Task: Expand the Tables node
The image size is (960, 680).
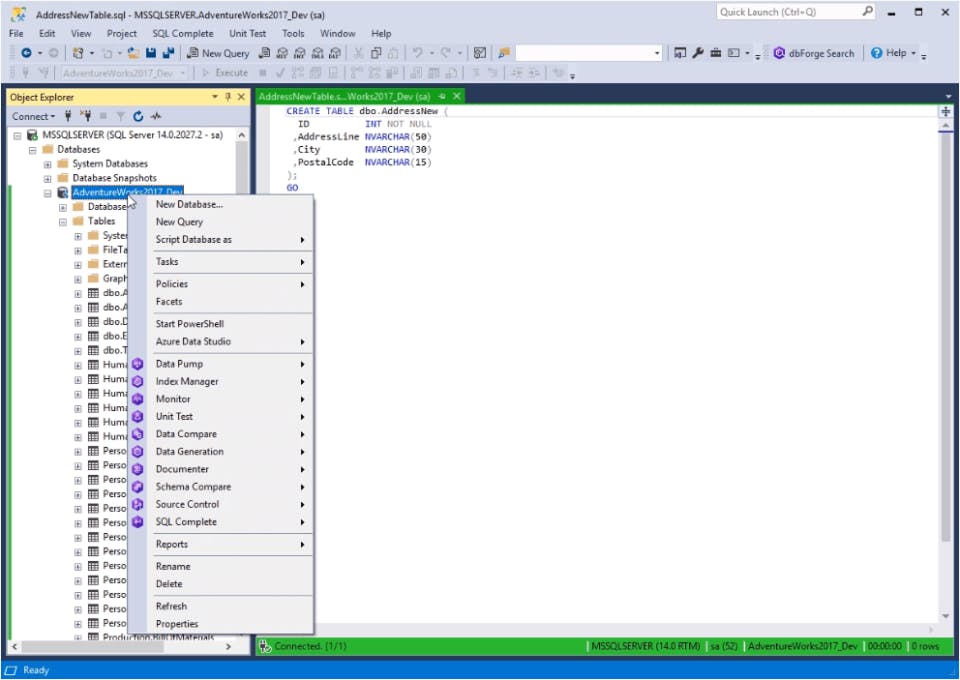Action: [x=62, y=220]
